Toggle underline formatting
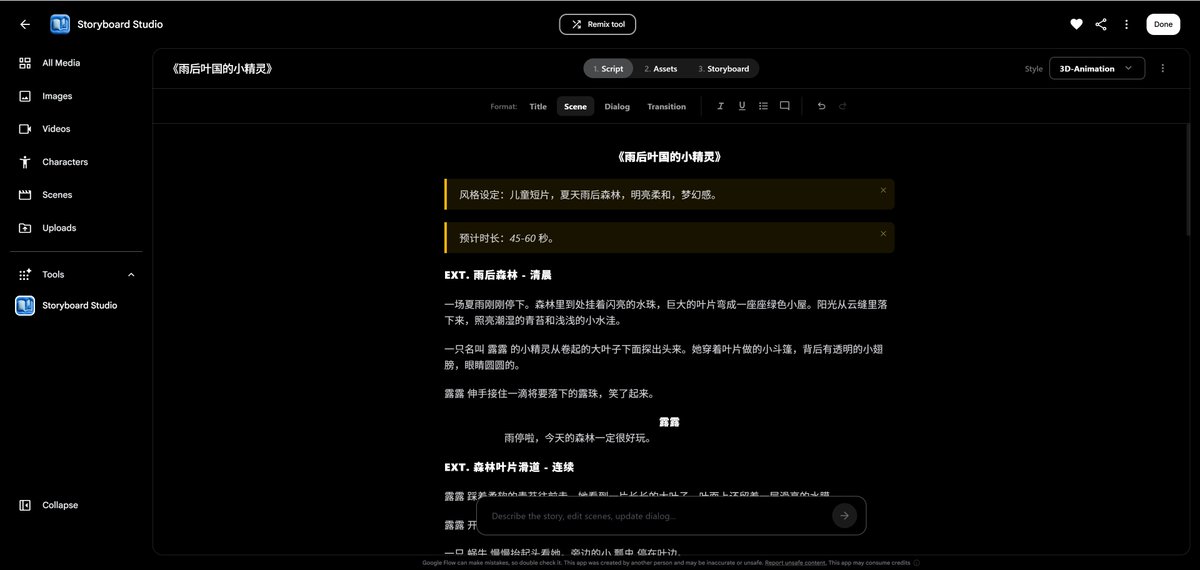Screen dimensions: 1200x570 pyautogui.click(x=742, y=106)
